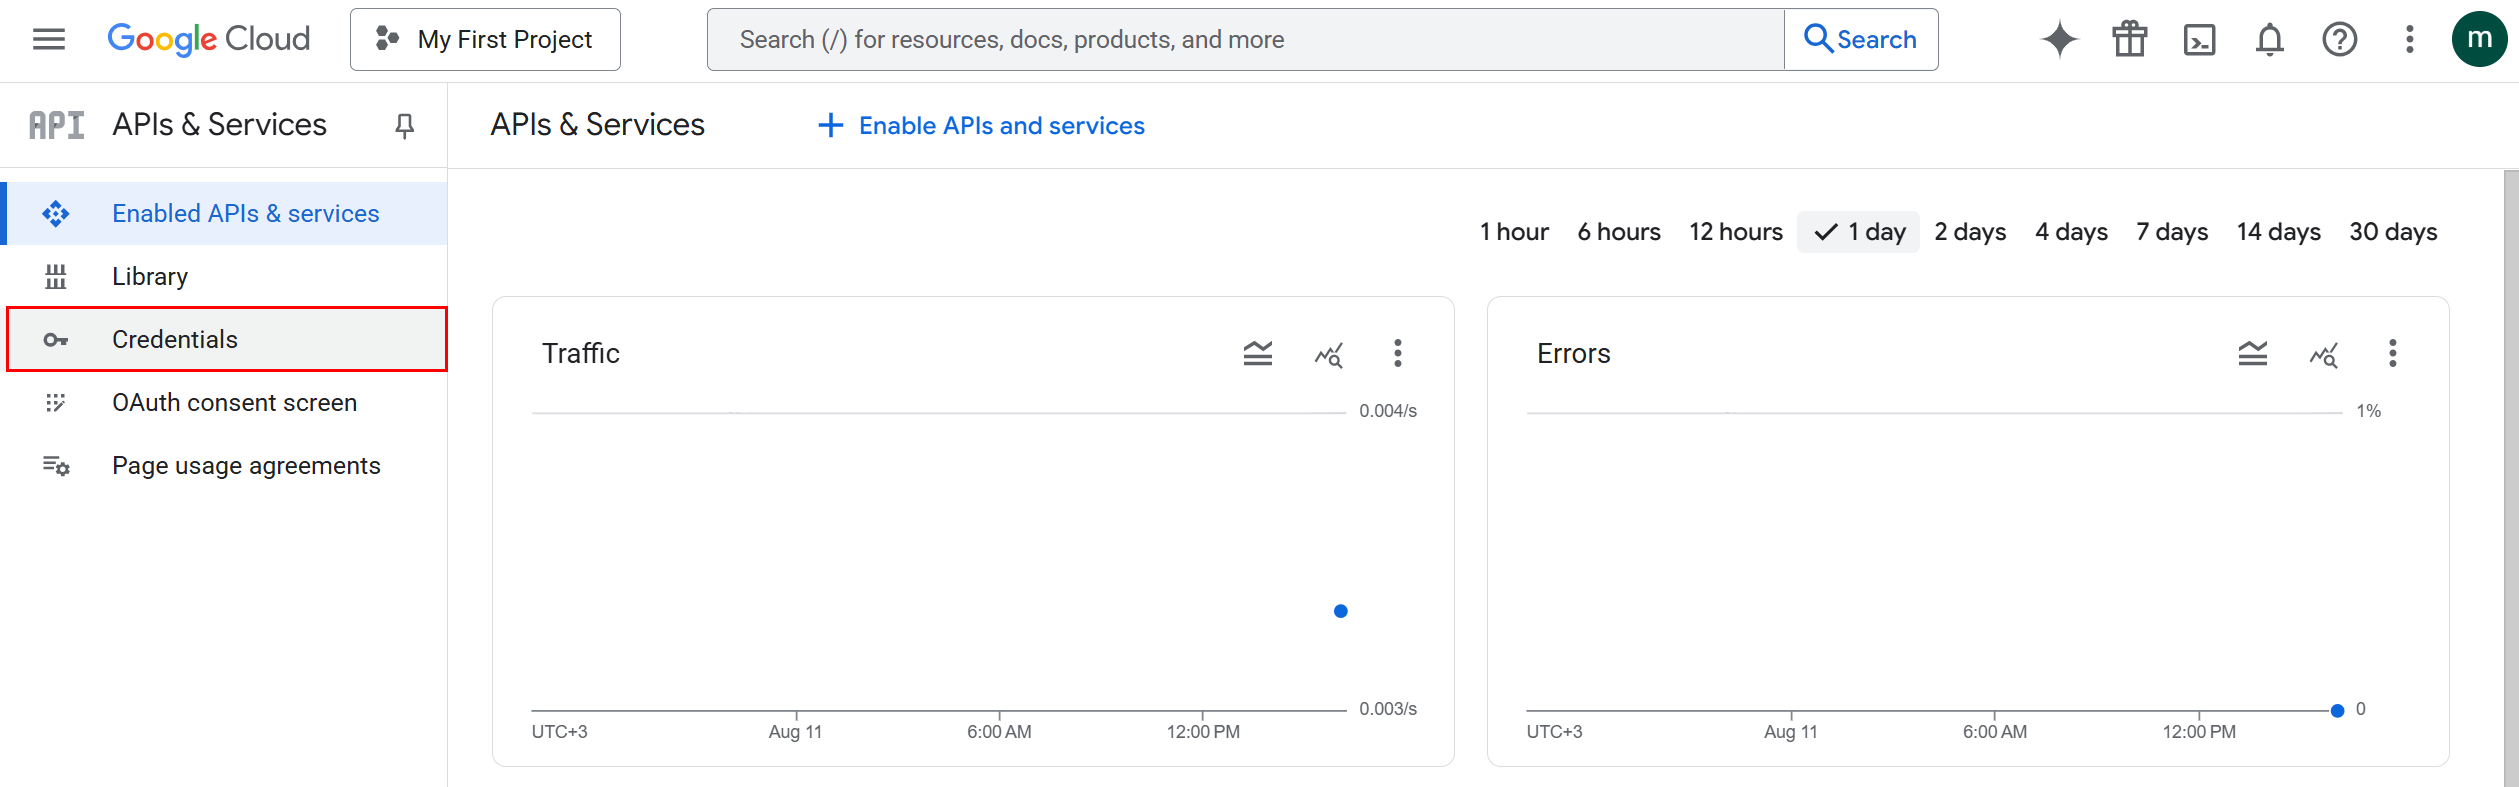
Task: Open Traffic chart more options menu
Action: (x=1398, y=353)
